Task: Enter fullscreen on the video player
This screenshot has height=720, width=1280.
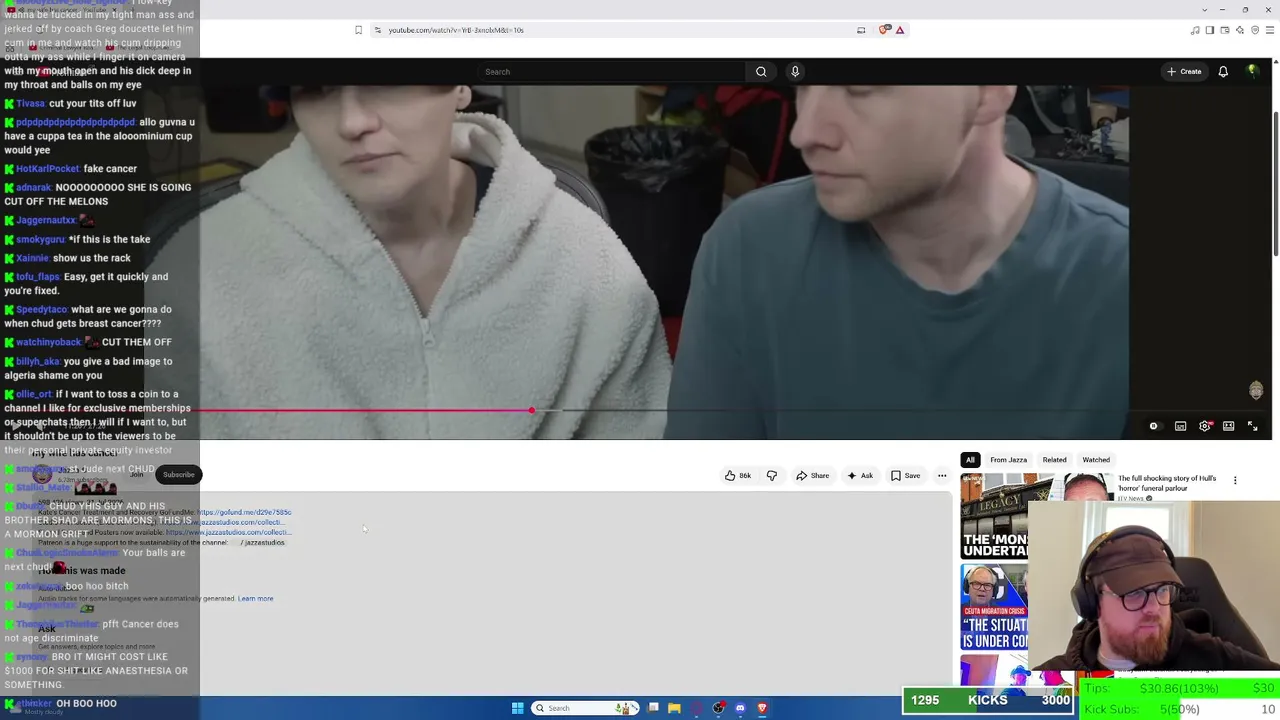Action: [x=1253, y=426]
